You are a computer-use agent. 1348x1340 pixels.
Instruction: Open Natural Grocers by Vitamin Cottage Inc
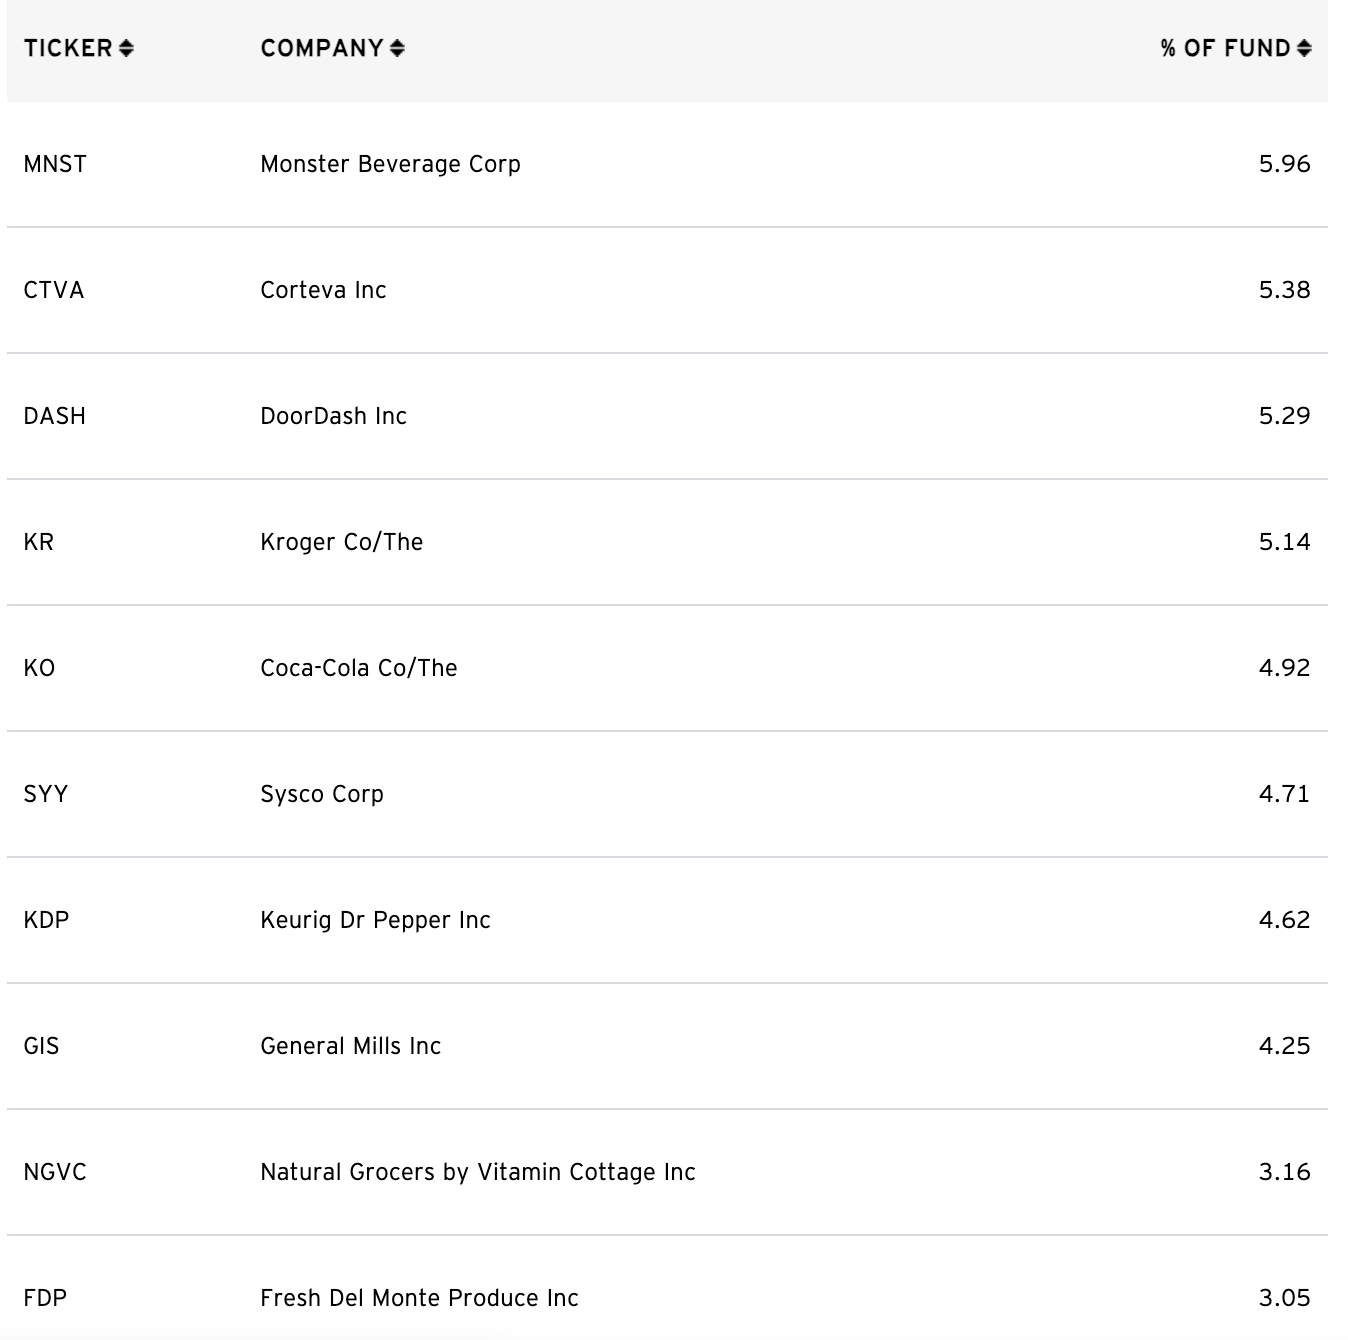pyautogui.click(x=477, y=1172)
